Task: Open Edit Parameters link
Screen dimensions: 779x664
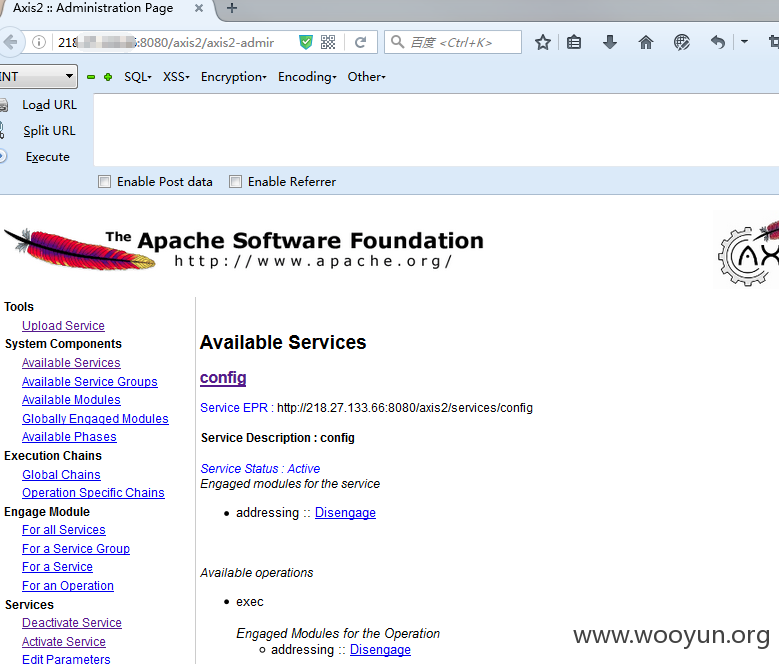Action: (x=66, y=659)
